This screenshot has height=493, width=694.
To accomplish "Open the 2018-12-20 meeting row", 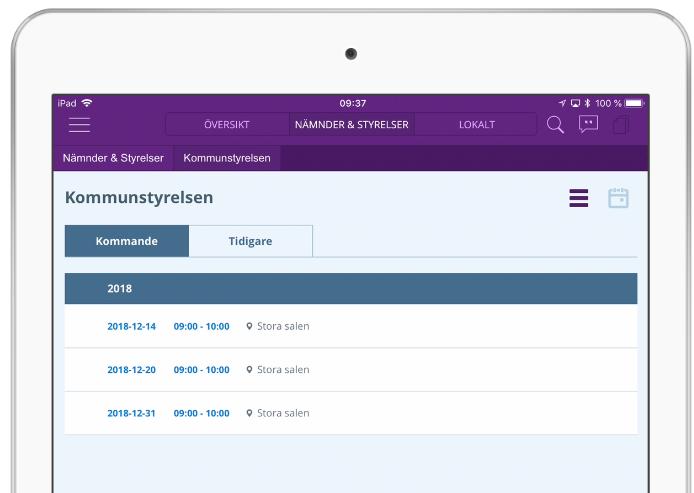I will tap(351, 370).
